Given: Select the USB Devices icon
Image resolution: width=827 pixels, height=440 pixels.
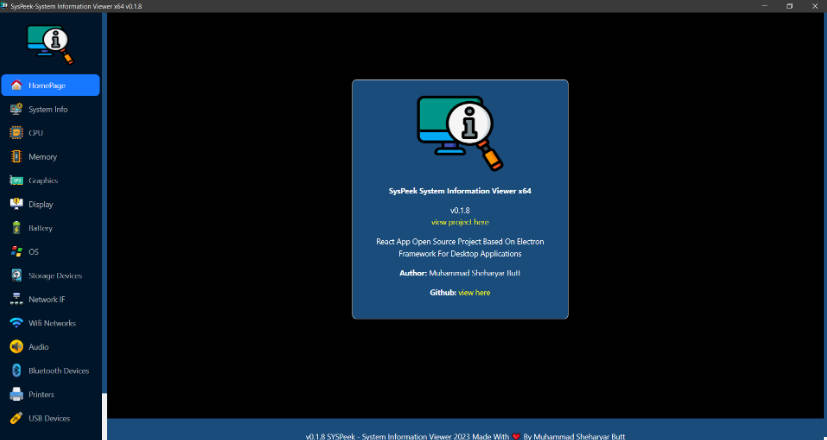Looking at the screenshot, I should click(16, 418).
